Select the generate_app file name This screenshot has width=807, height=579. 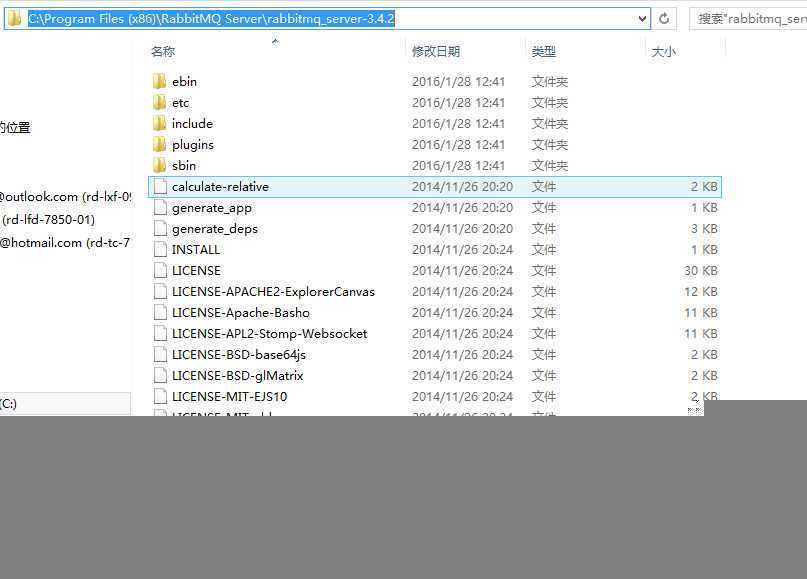[x=212, y=208]
